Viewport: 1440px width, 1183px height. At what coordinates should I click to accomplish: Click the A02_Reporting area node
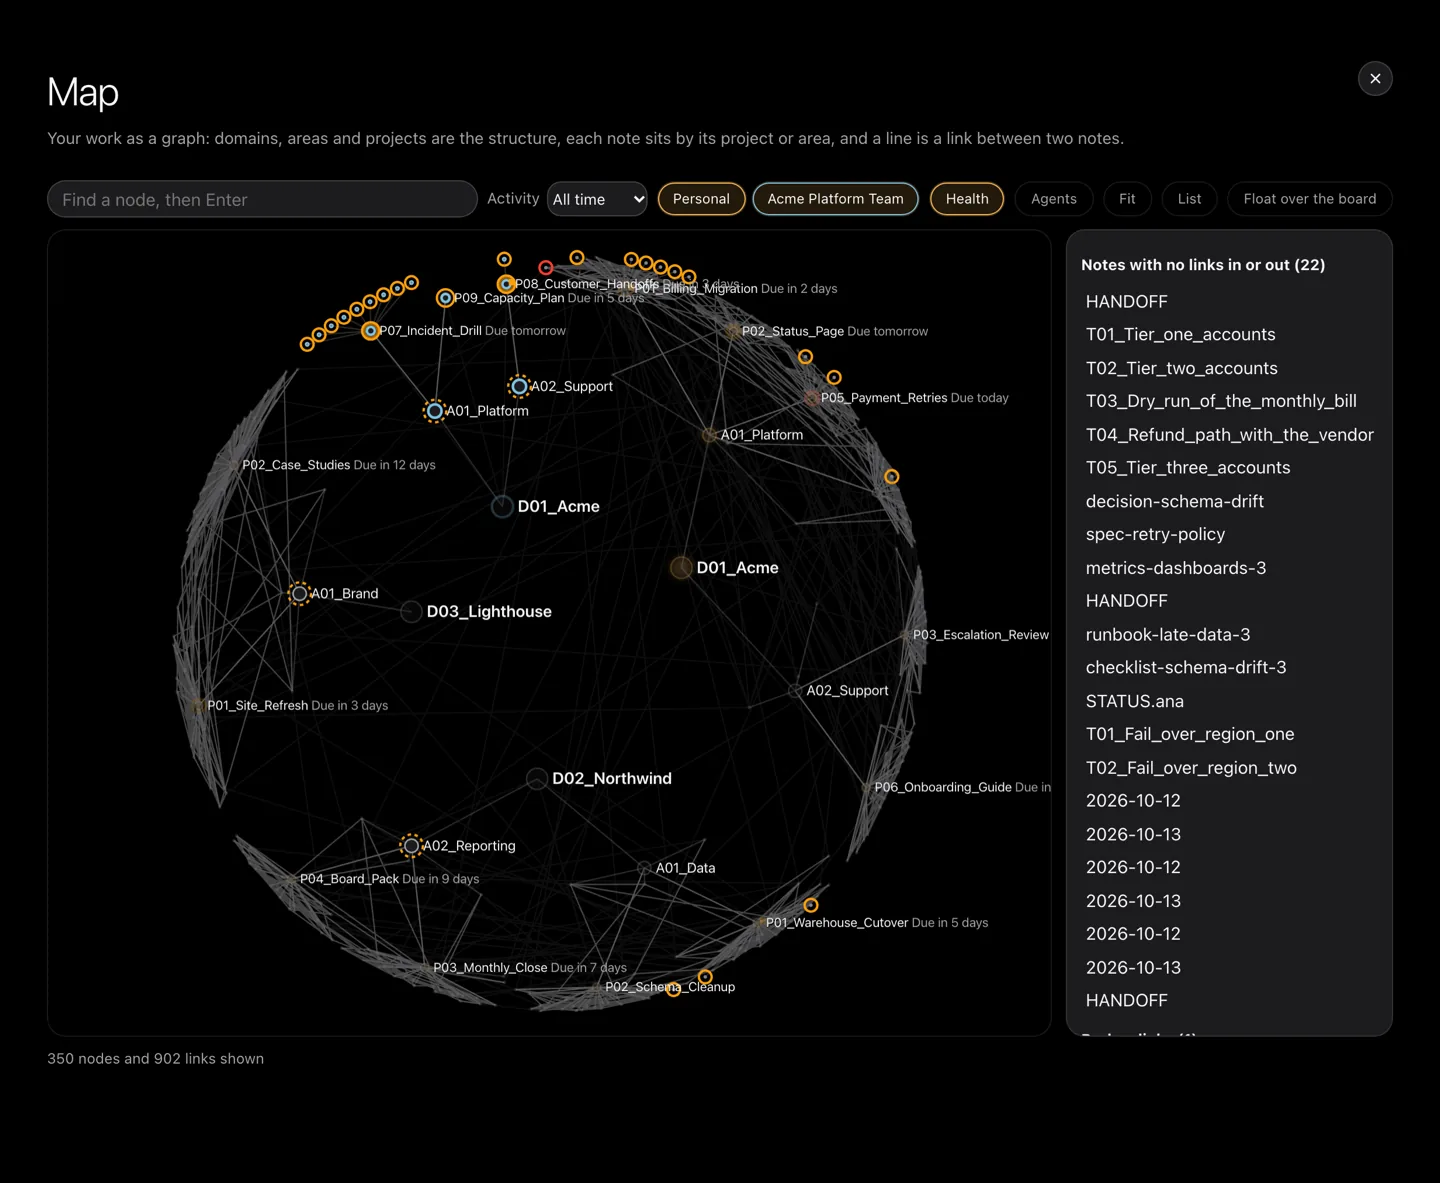click(411, 846)
